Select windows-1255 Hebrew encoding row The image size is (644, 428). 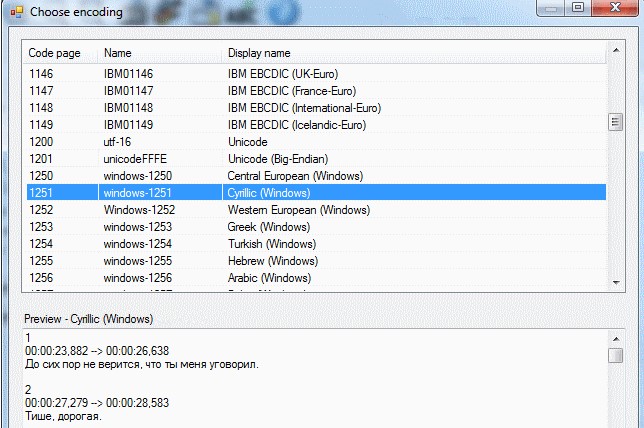(x=316, y=261)
